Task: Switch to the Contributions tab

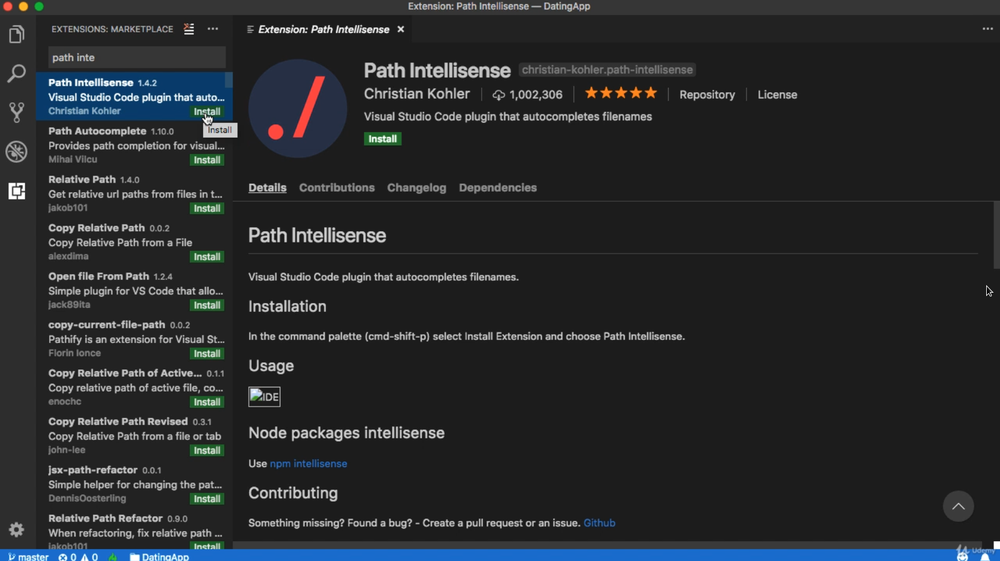Action: tap(337, 188)
